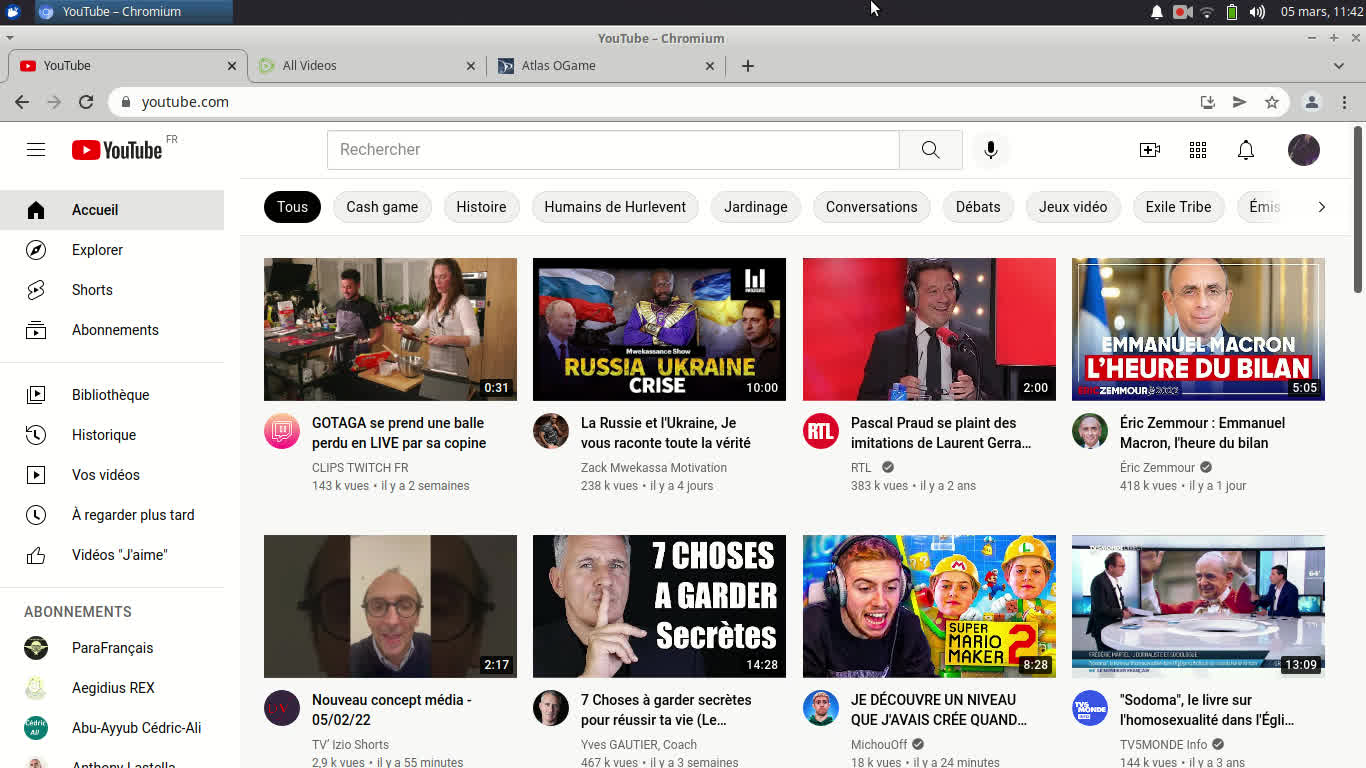This screenshot has height=768, width=1366.
Task: Open the create video camera icon
Action: pyautogui.click(x=1150, y=150)
